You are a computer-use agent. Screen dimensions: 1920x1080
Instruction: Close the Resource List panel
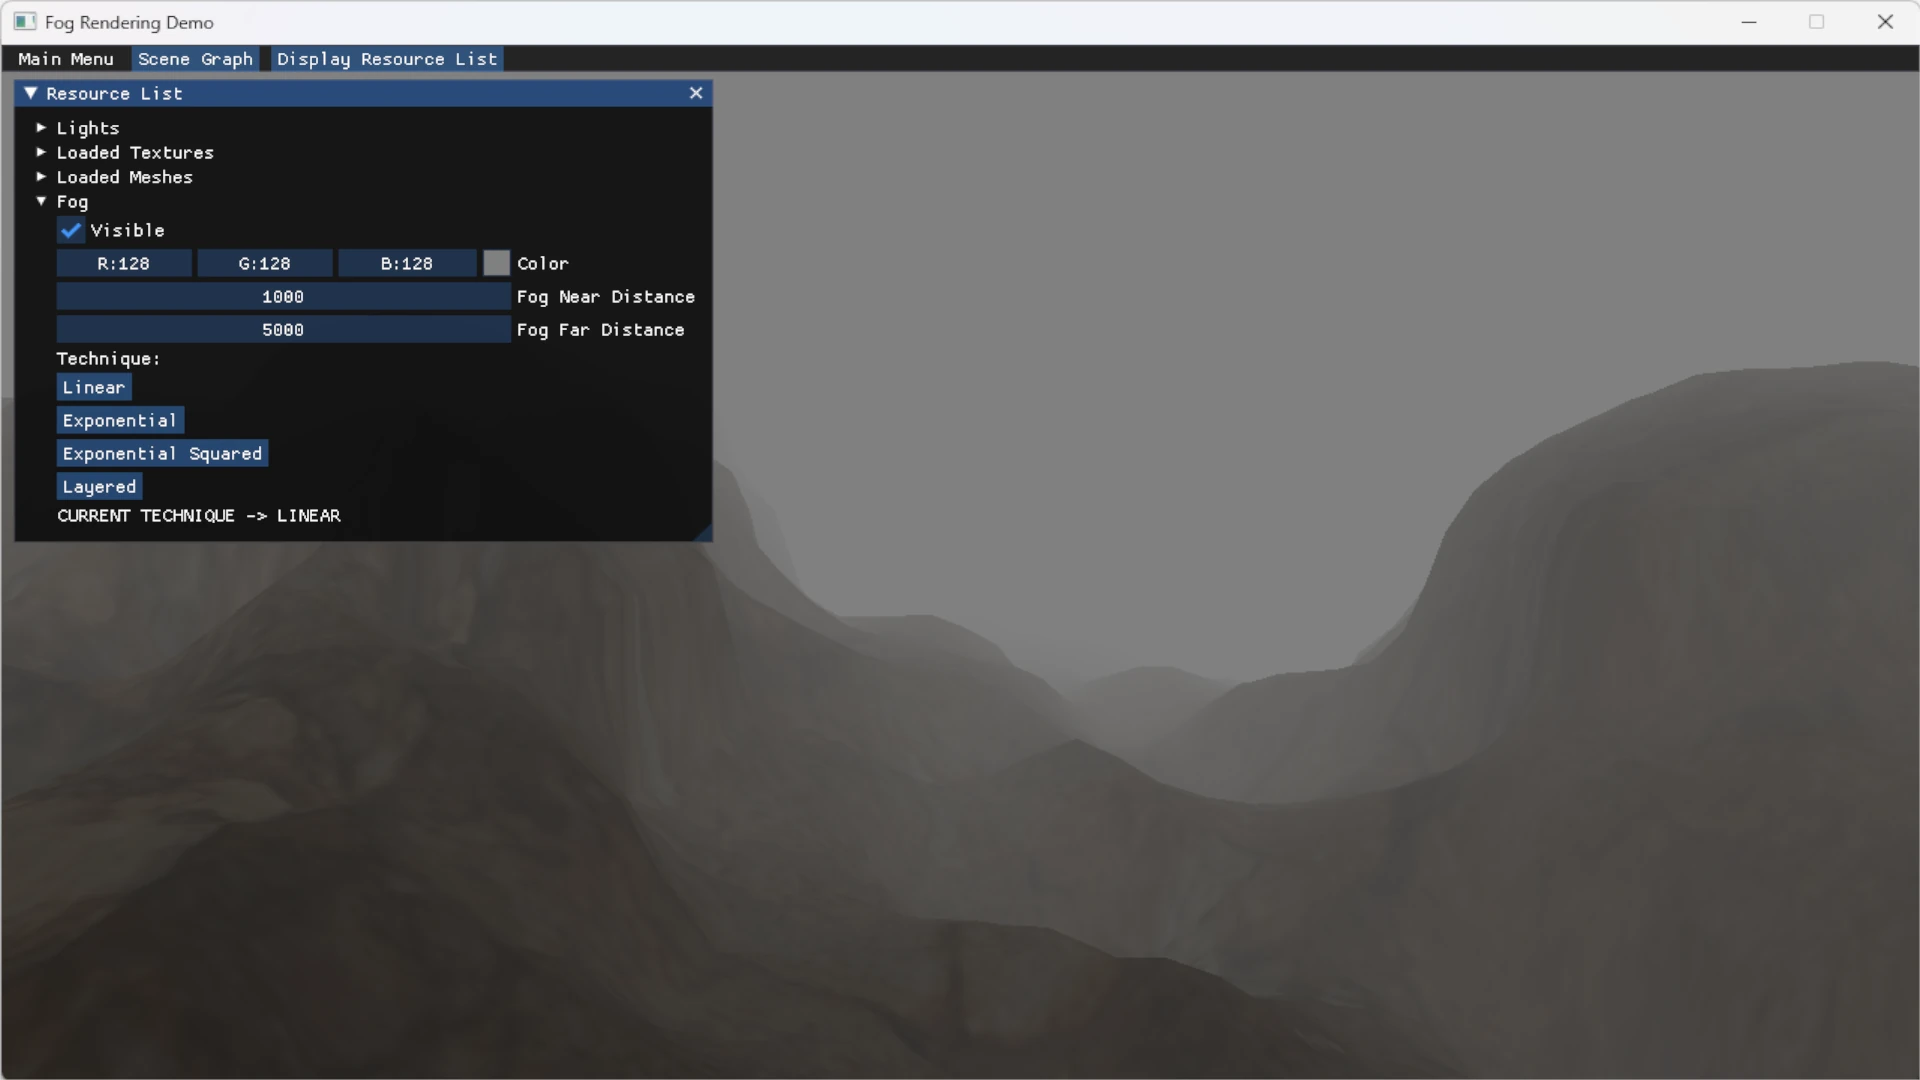coord(696,93)
